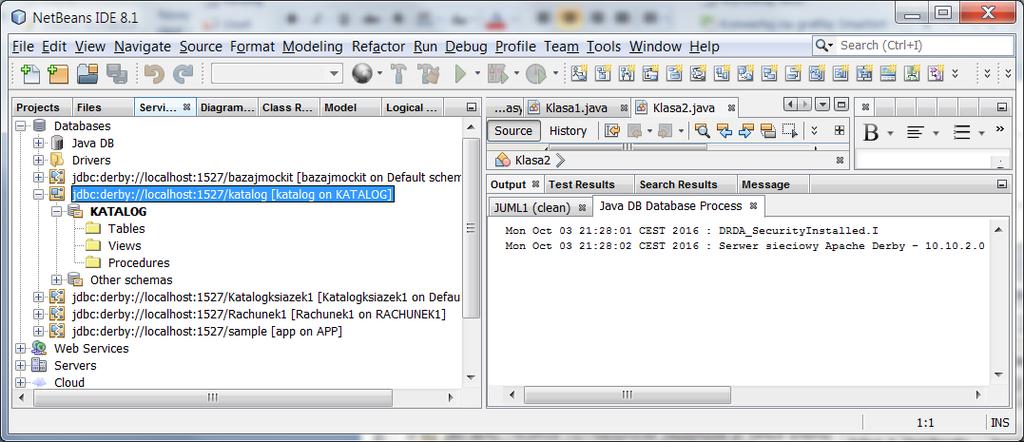Click the New File toolbar icon
The height and width of the screenshot is (442, 1024).
[x=30, y=74]
